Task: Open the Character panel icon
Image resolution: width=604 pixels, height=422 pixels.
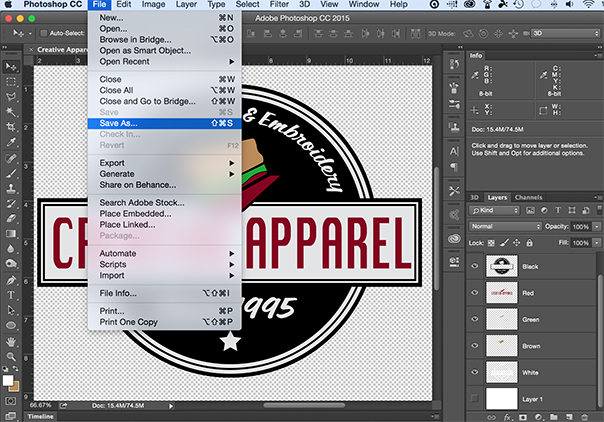Action: coord(454,151)
